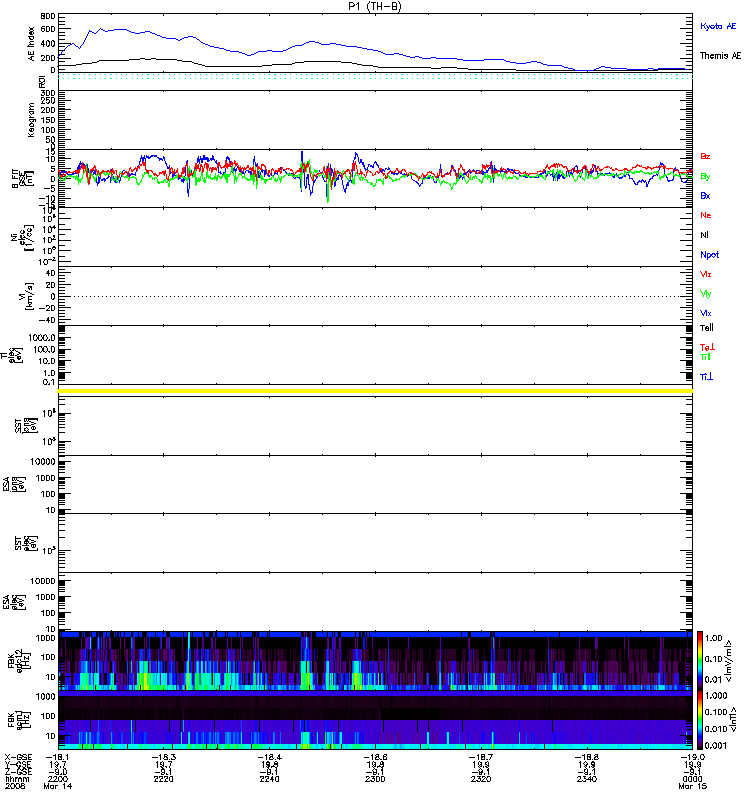Click the ESA elec [eV] axis label
Viewport: 750px width, 800px height.
14,602
